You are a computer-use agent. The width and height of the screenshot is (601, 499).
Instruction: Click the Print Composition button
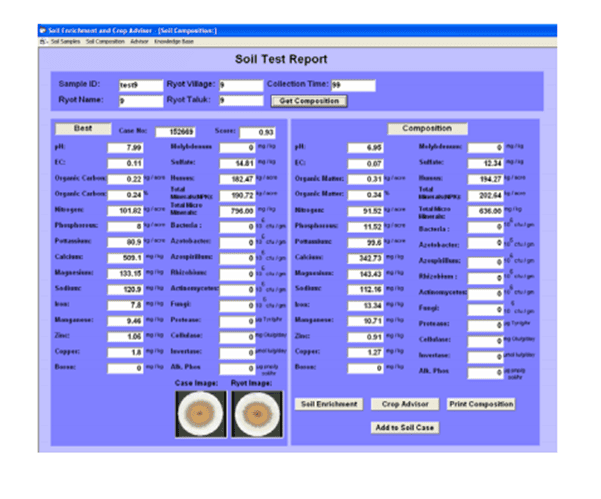480,404
